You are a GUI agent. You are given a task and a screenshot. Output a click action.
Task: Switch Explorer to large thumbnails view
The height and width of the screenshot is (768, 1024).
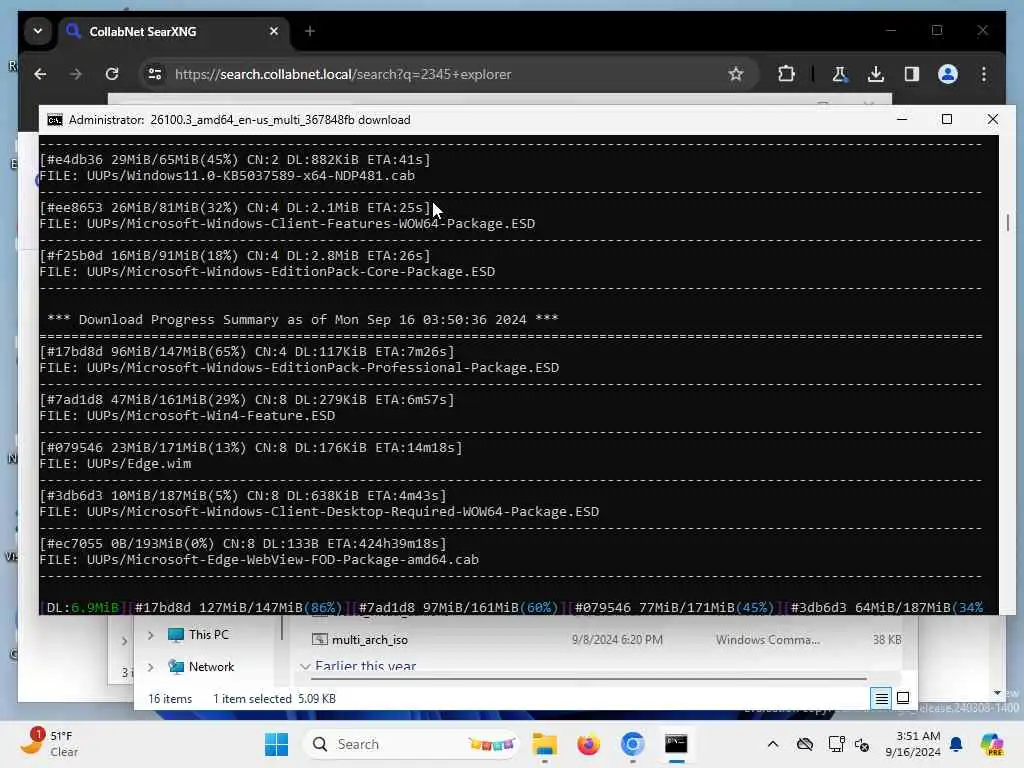coord(903,699)
